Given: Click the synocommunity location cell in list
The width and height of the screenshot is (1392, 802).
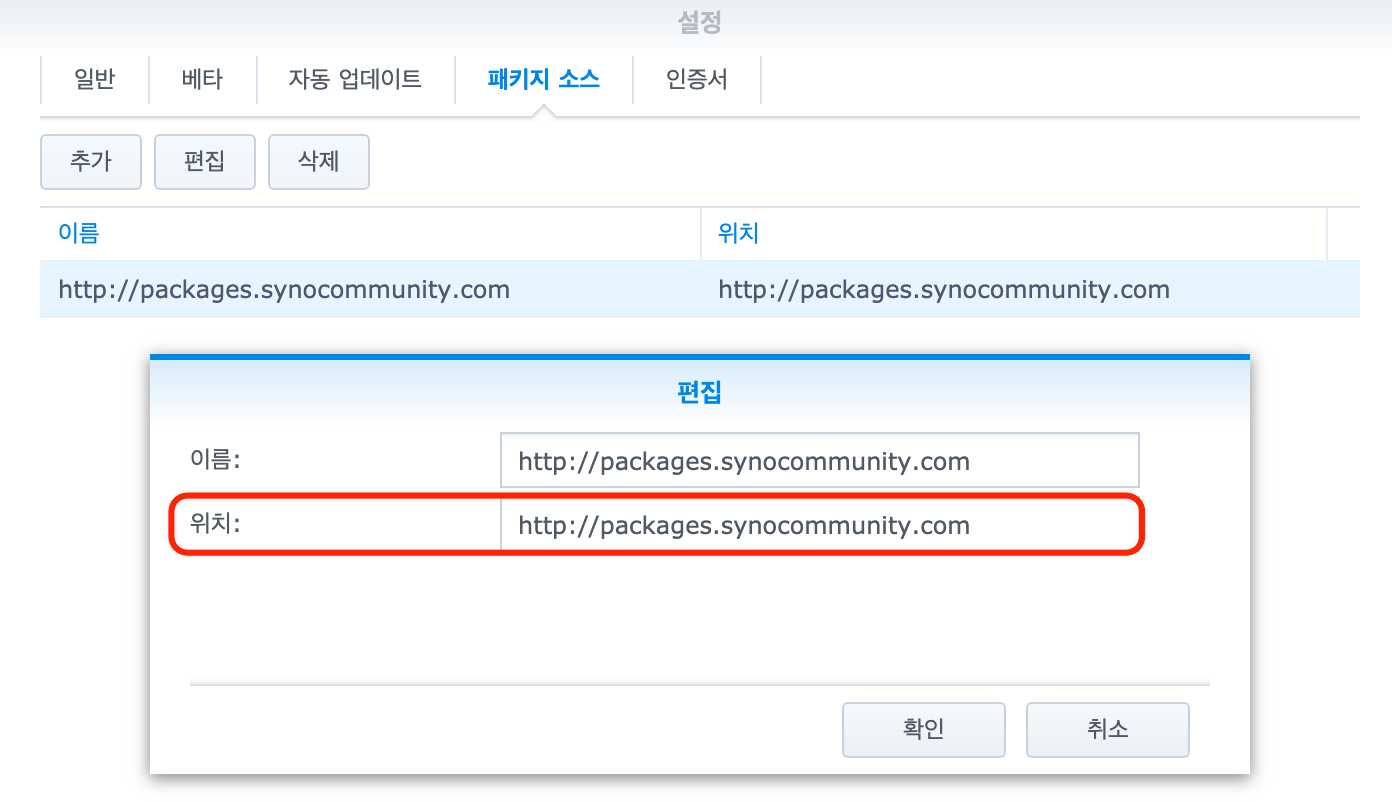Looking at the screenshot, I should (x=1014, y=290).
